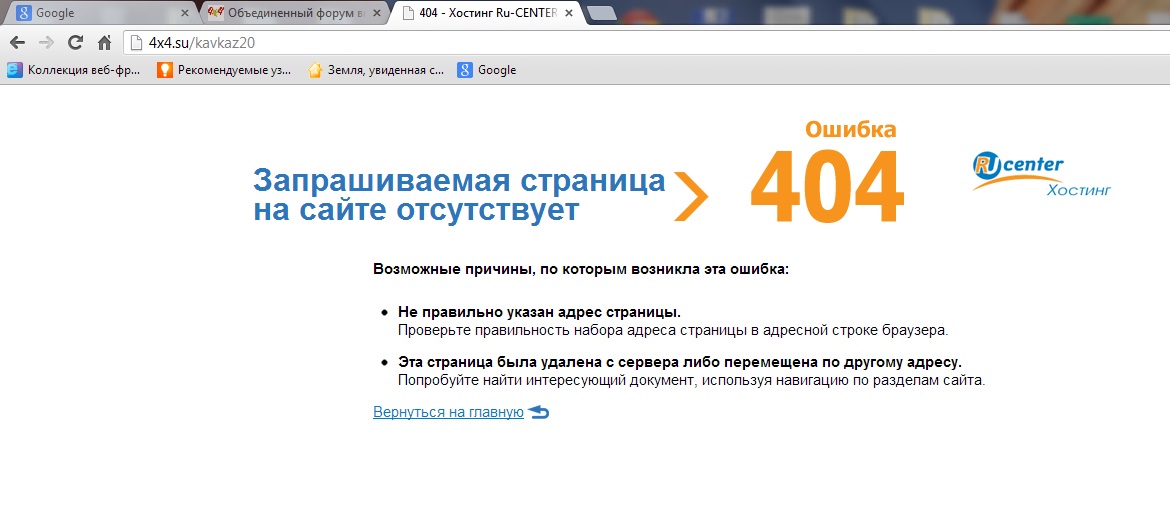Click the Вернуться на главную link
This screenshot has height=525, width=1170.
click(448, 412)
